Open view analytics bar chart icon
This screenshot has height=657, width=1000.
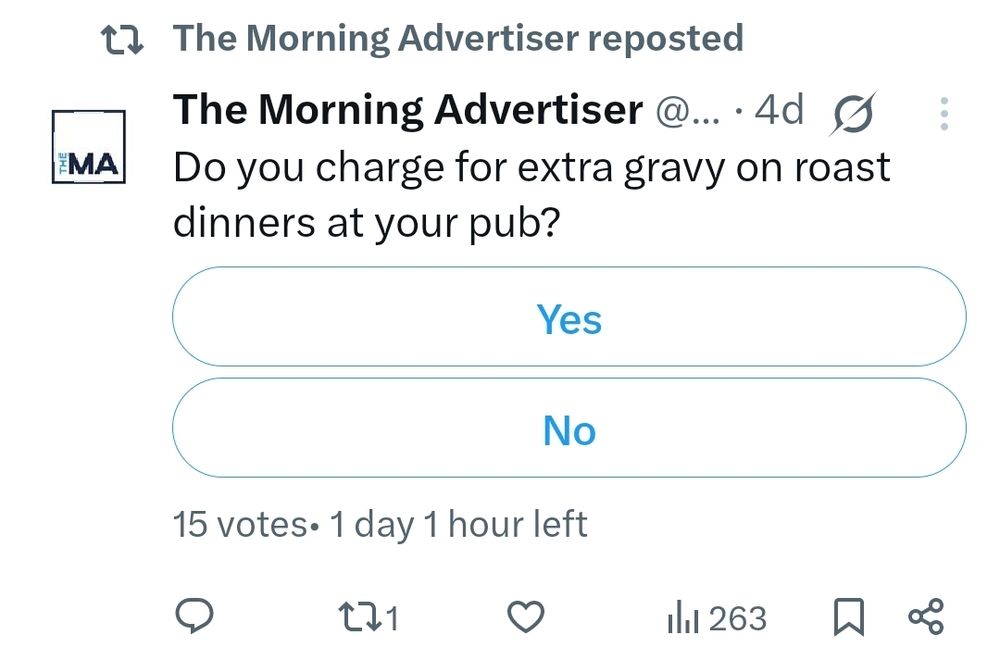pos(683,617)
